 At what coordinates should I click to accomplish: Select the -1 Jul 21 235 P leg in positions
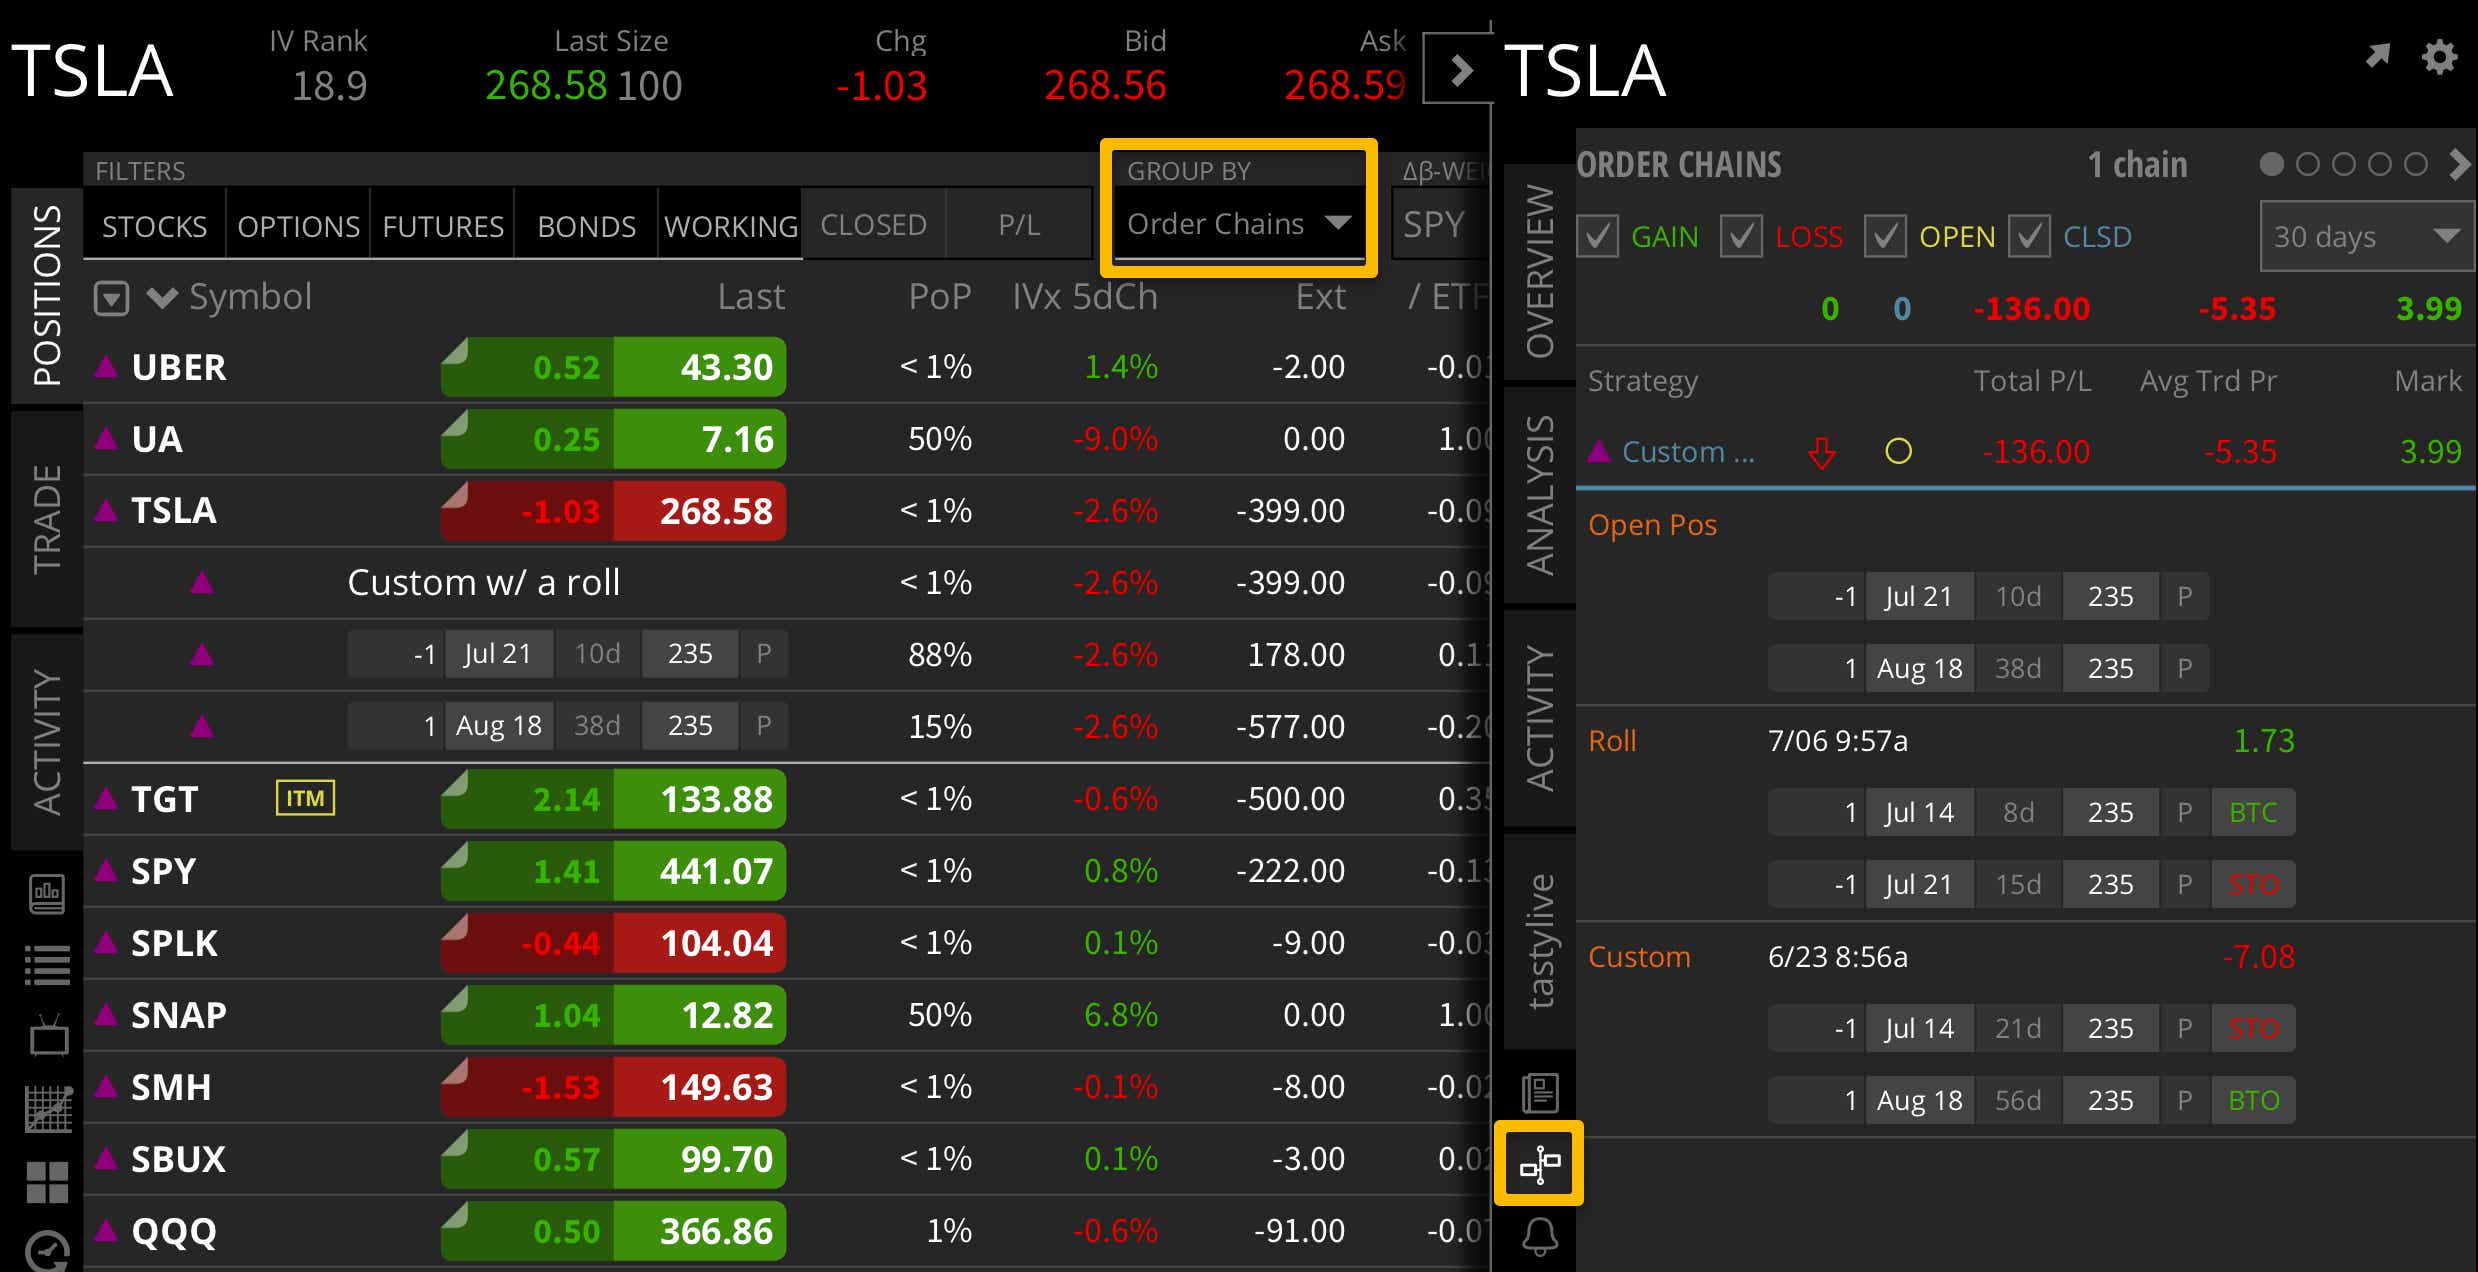coord(567,653)
